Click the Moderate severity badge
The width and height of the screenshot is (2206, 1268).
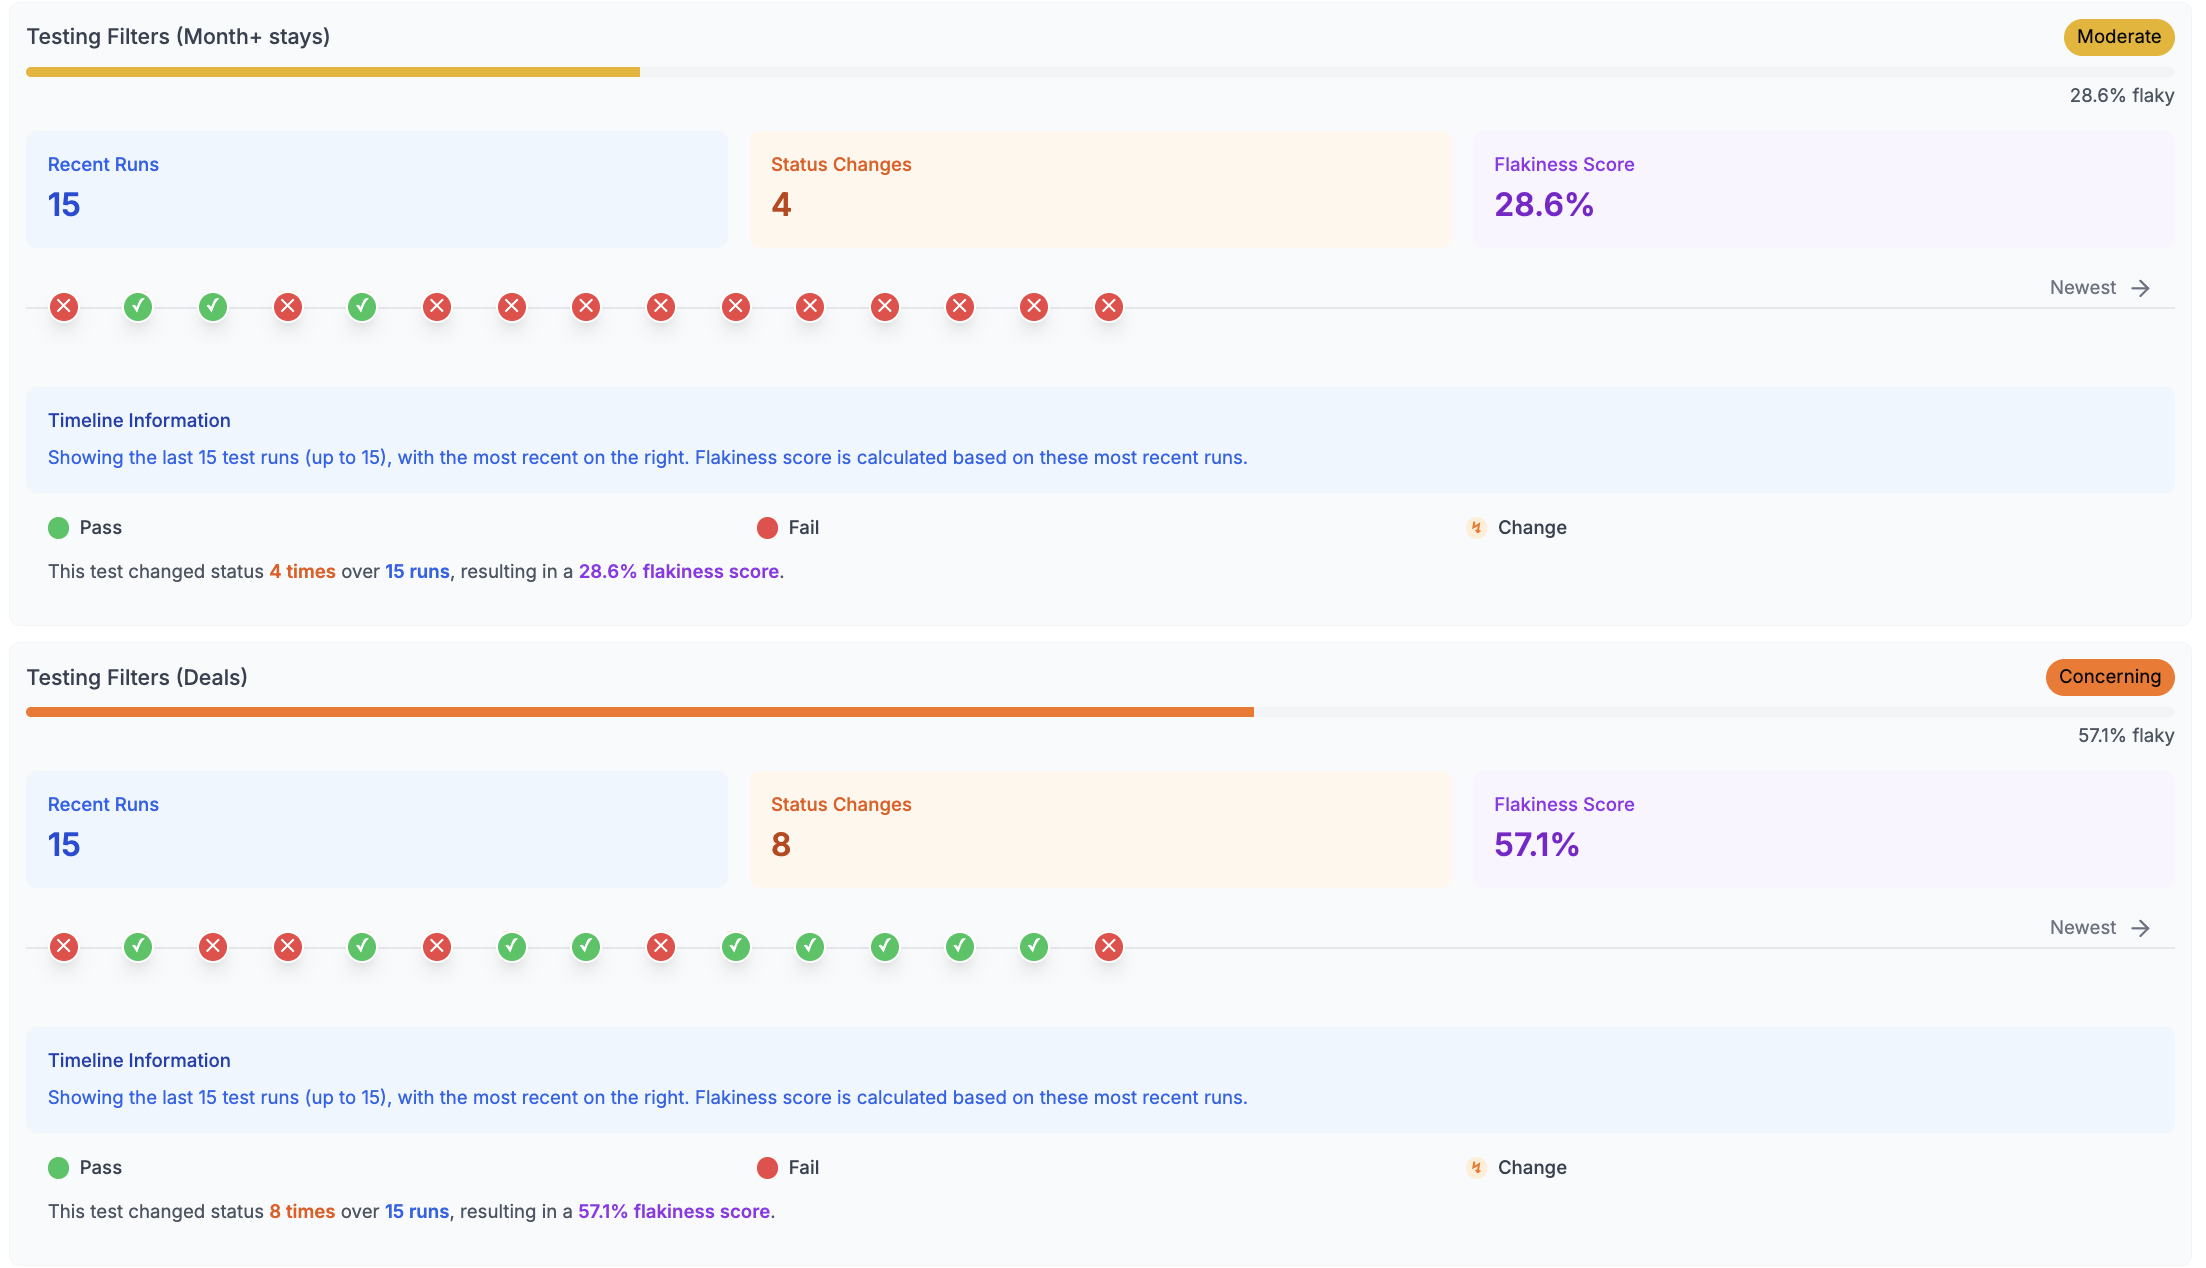2118,37
